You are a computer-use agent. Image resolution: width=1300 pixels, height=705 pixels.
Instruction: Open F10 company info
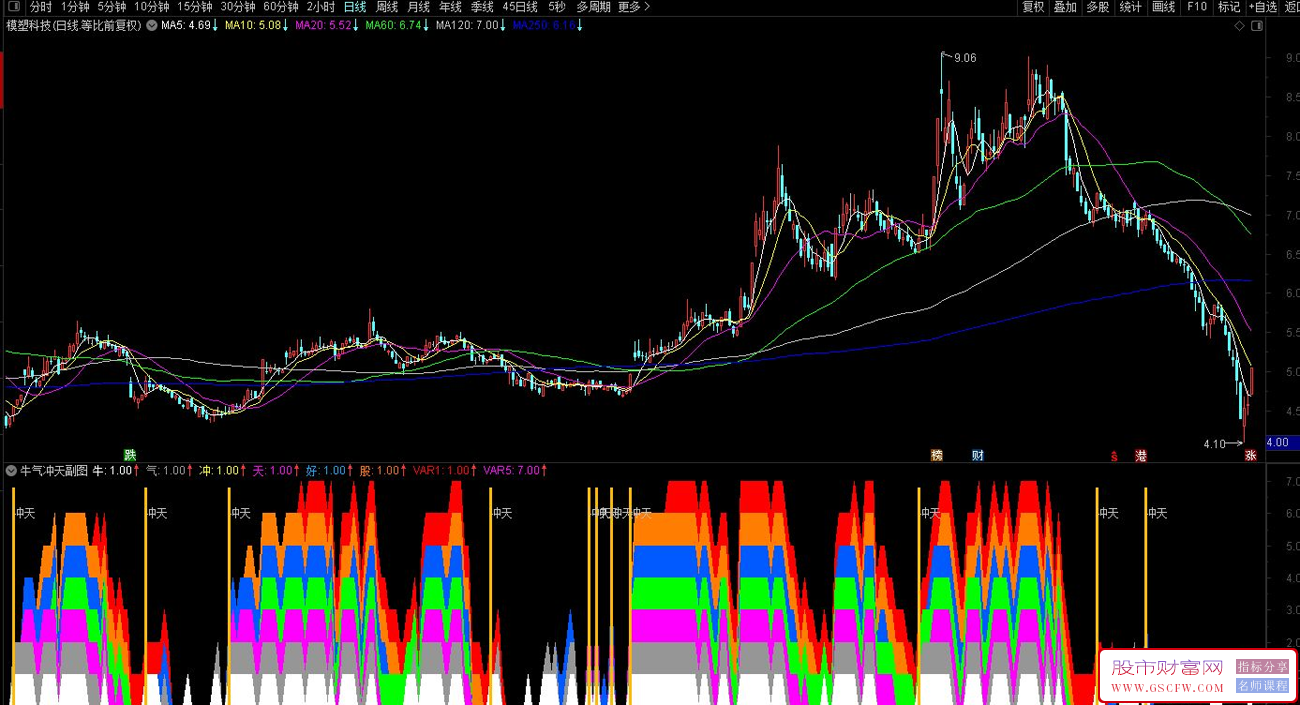[x=1196, y=7]
